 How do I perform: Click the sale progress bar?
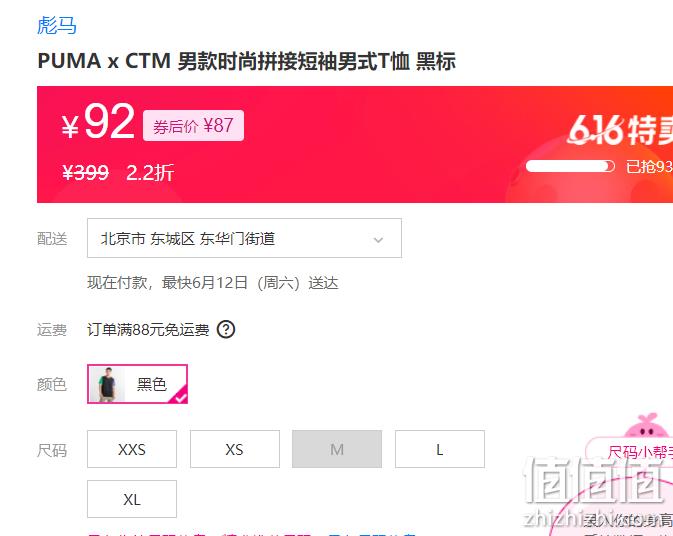570,166
